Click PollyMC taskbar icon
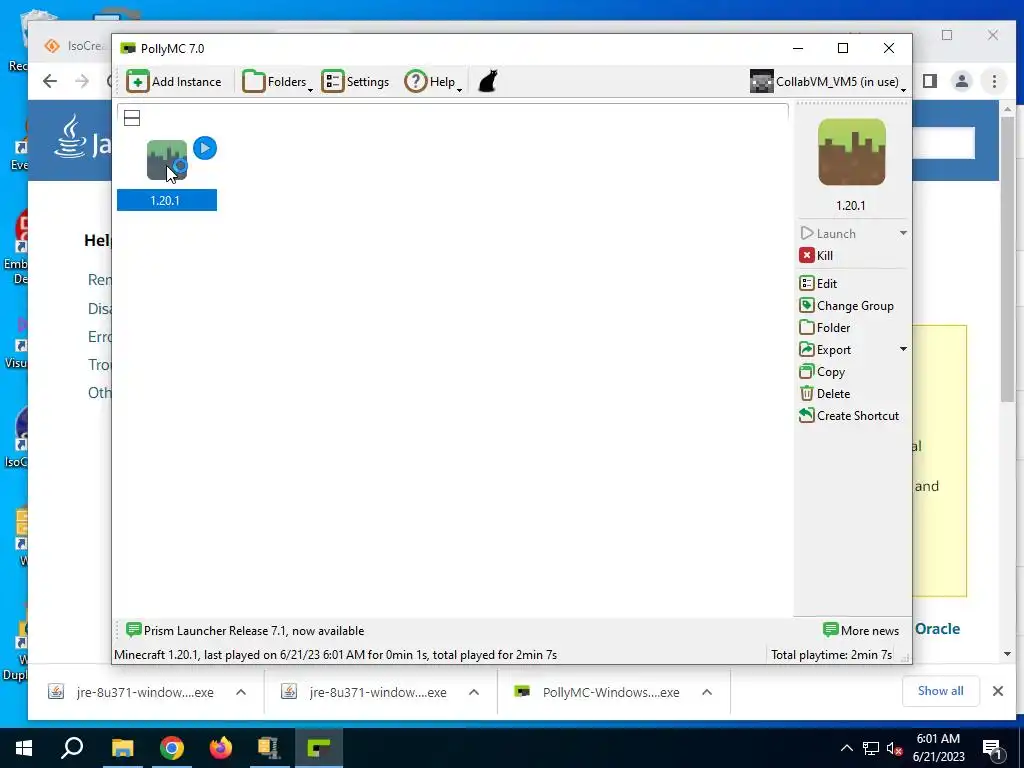 [319, 748]
